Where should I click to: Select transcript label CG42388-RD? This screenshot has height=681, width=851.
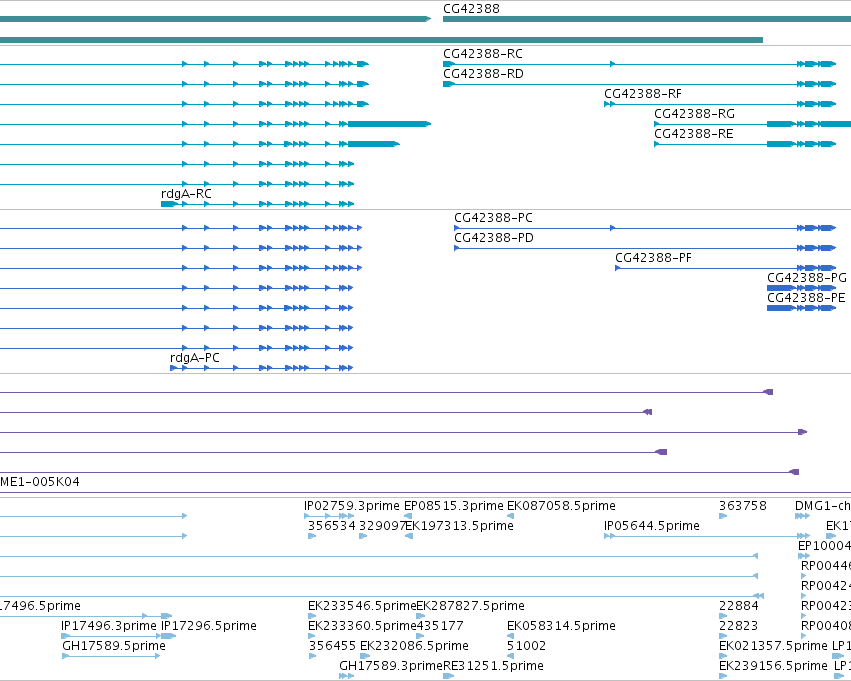pyautogui.click(x=483, y=74)
